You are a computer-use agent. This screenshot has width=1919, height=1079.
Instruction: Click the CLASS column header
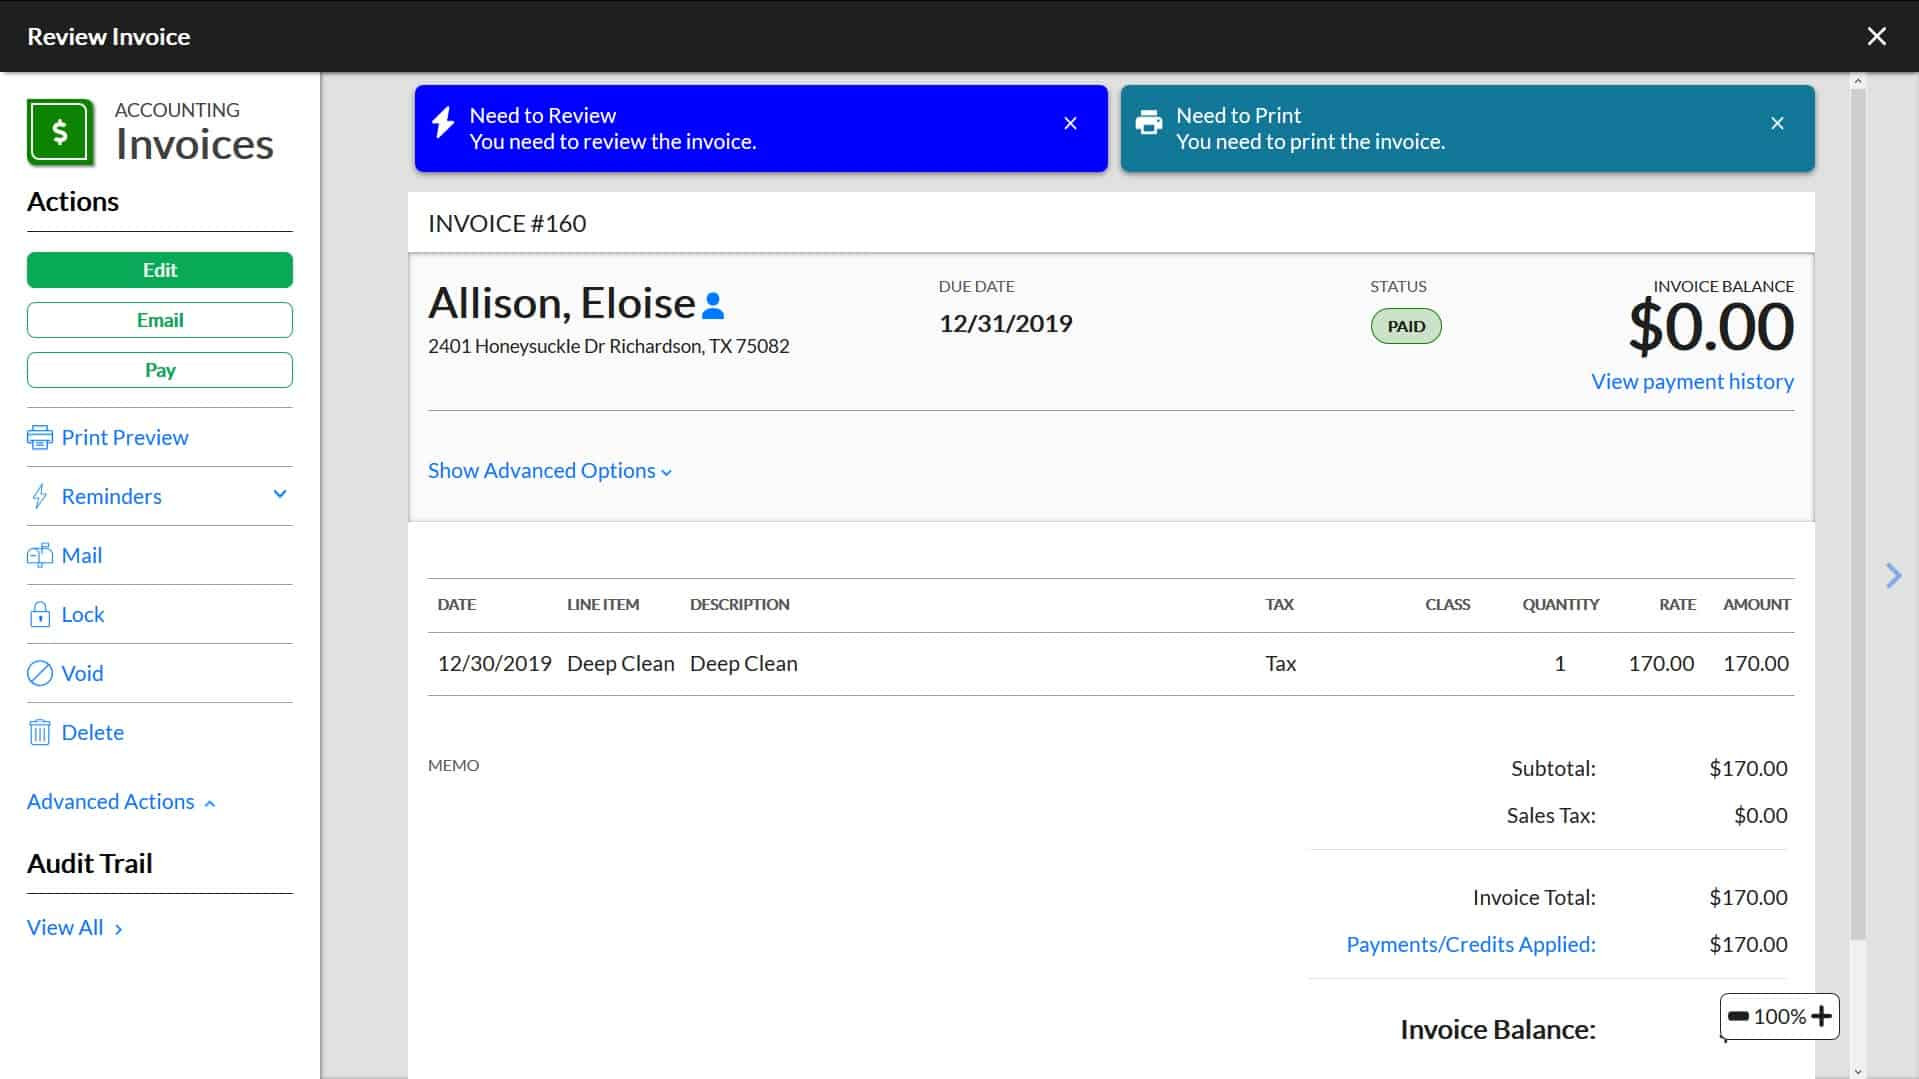[x=1447, y=604]
